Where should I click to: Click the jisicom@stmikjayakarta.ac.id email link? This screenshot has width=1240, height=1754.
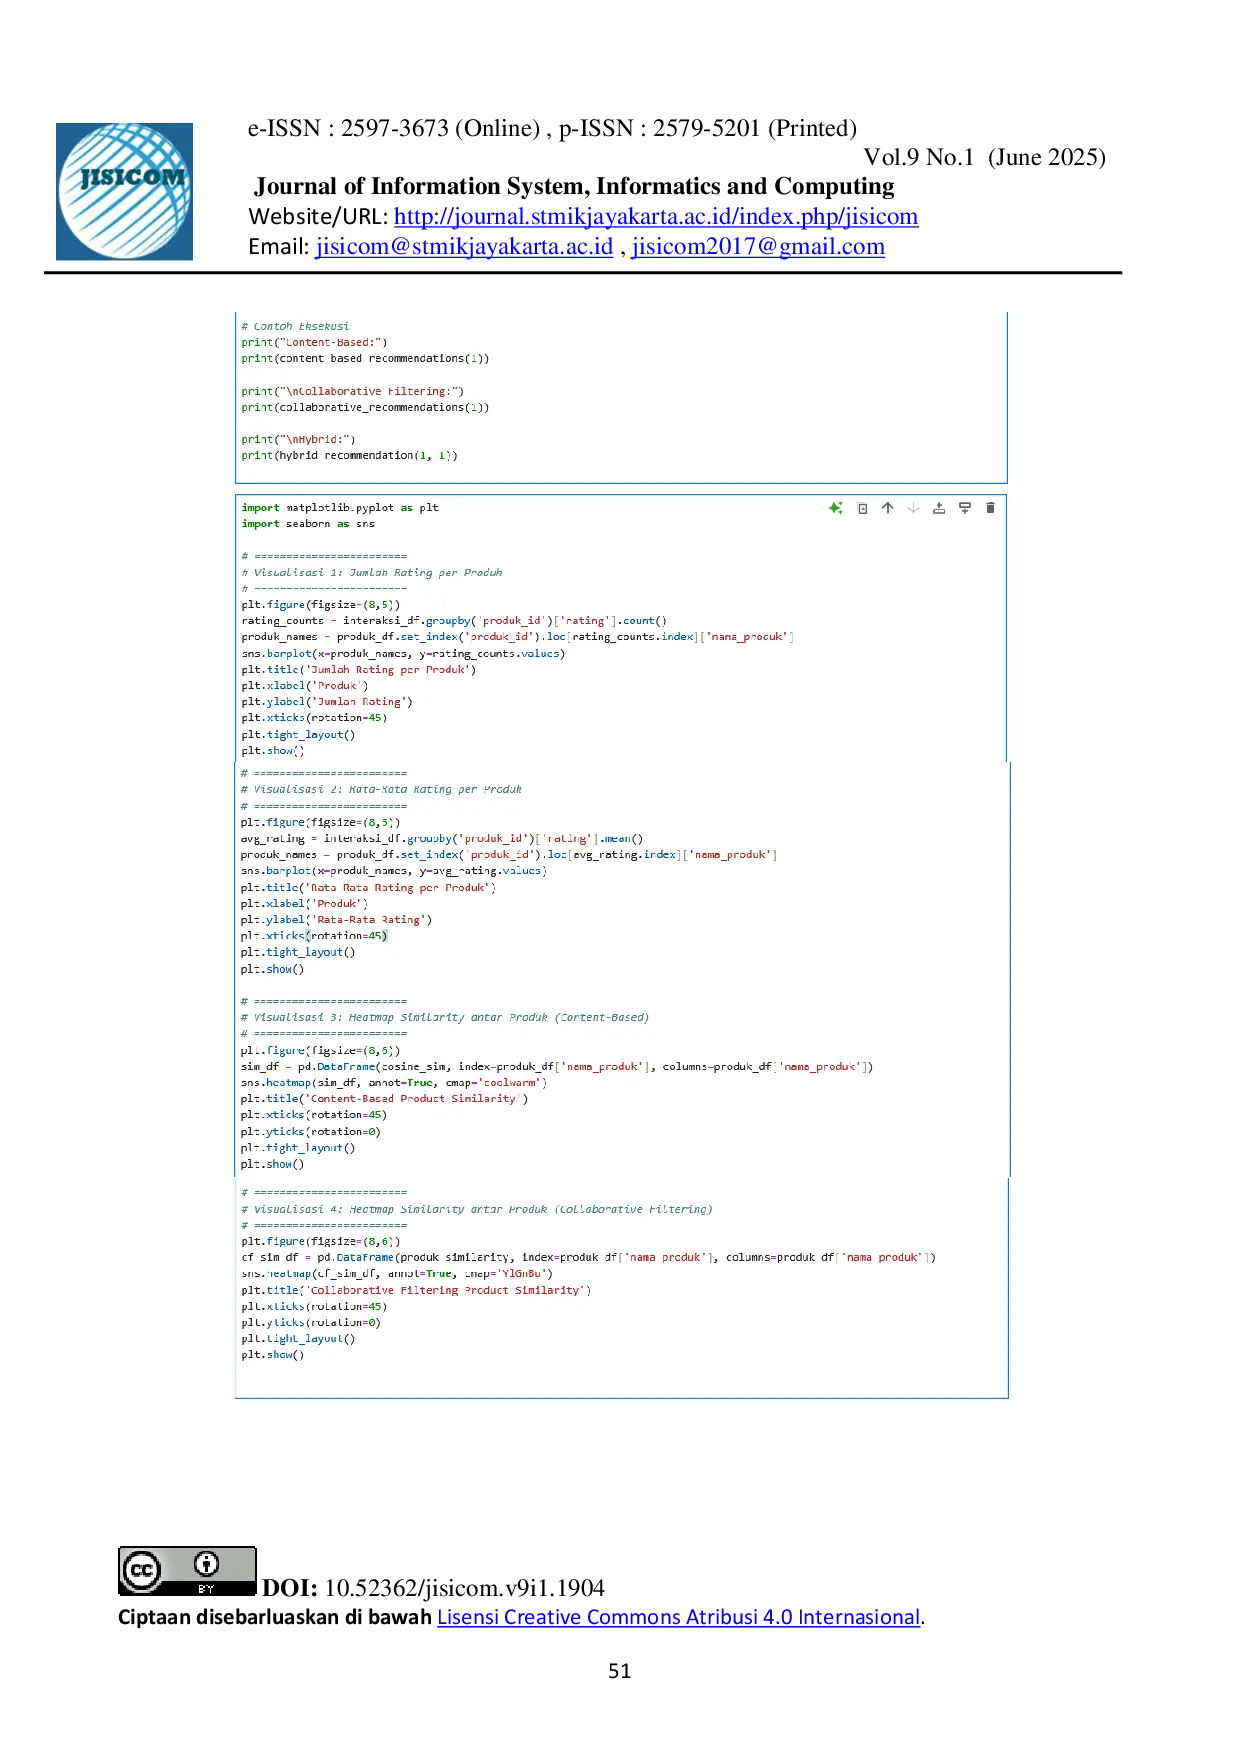click(x=463, y=247)
